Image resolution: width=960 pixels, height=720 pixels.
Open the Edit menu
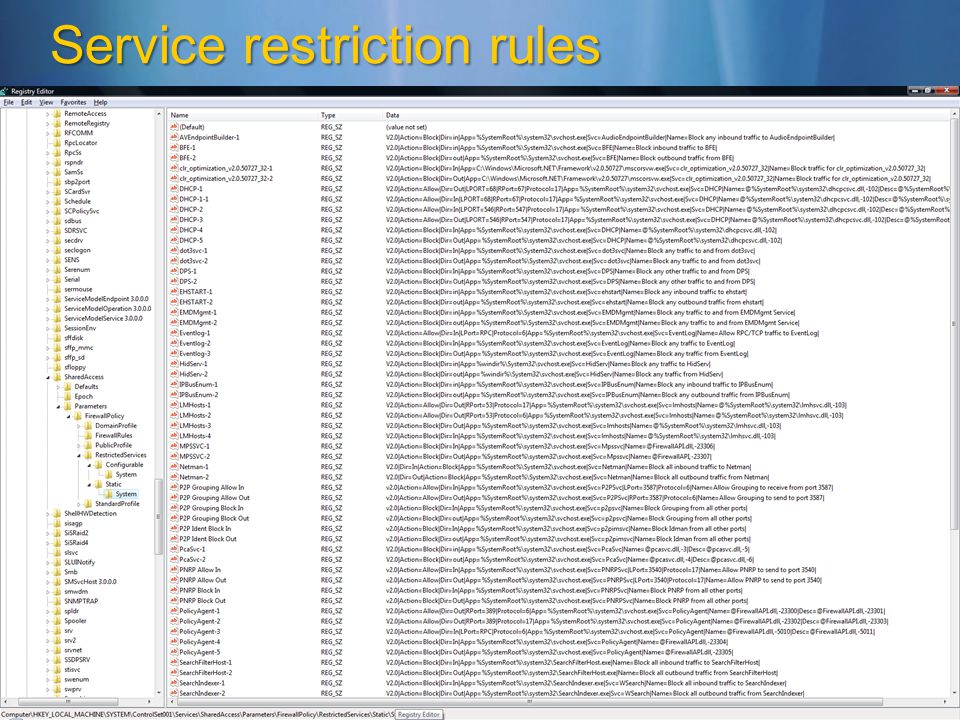(26, 102)
